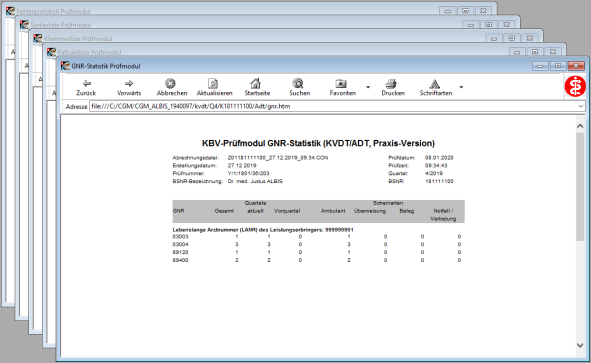Go back with the Zurück arrow

click(x=86, y=87)
